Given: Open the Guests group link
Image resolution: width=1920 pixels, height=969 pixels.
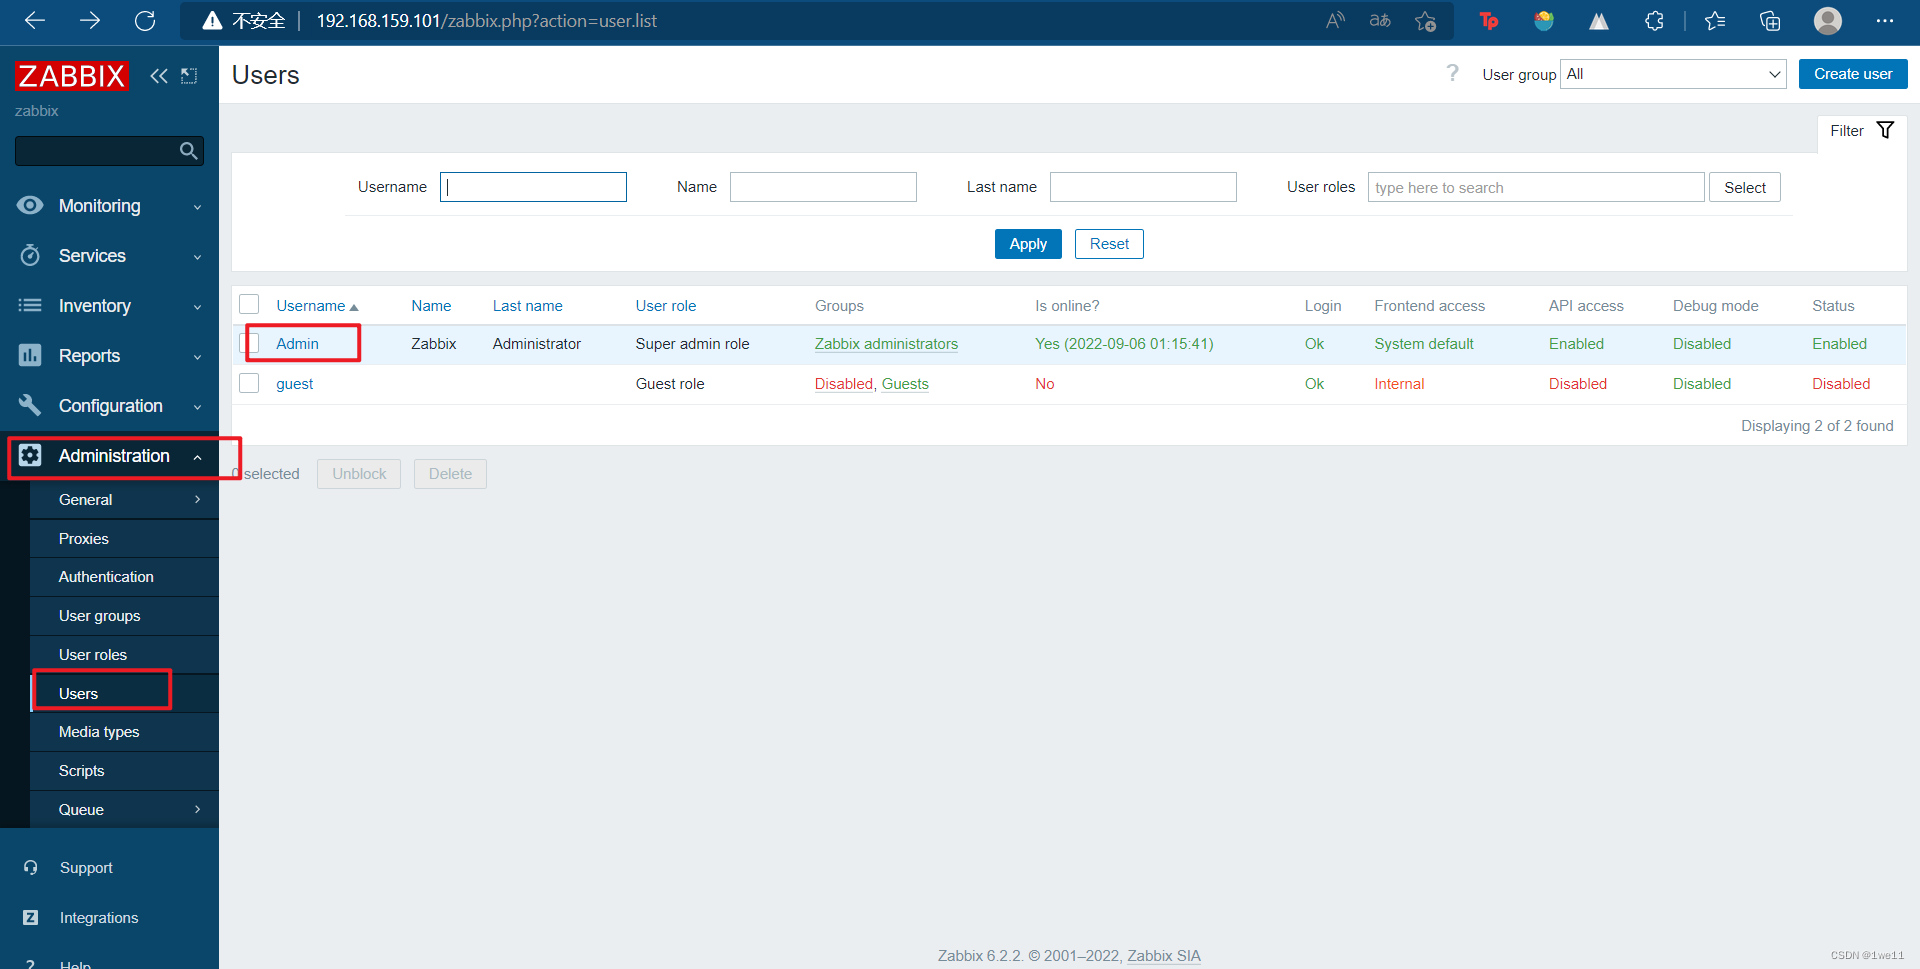Looking at the screenshot, I should click(x=905, y=384).
